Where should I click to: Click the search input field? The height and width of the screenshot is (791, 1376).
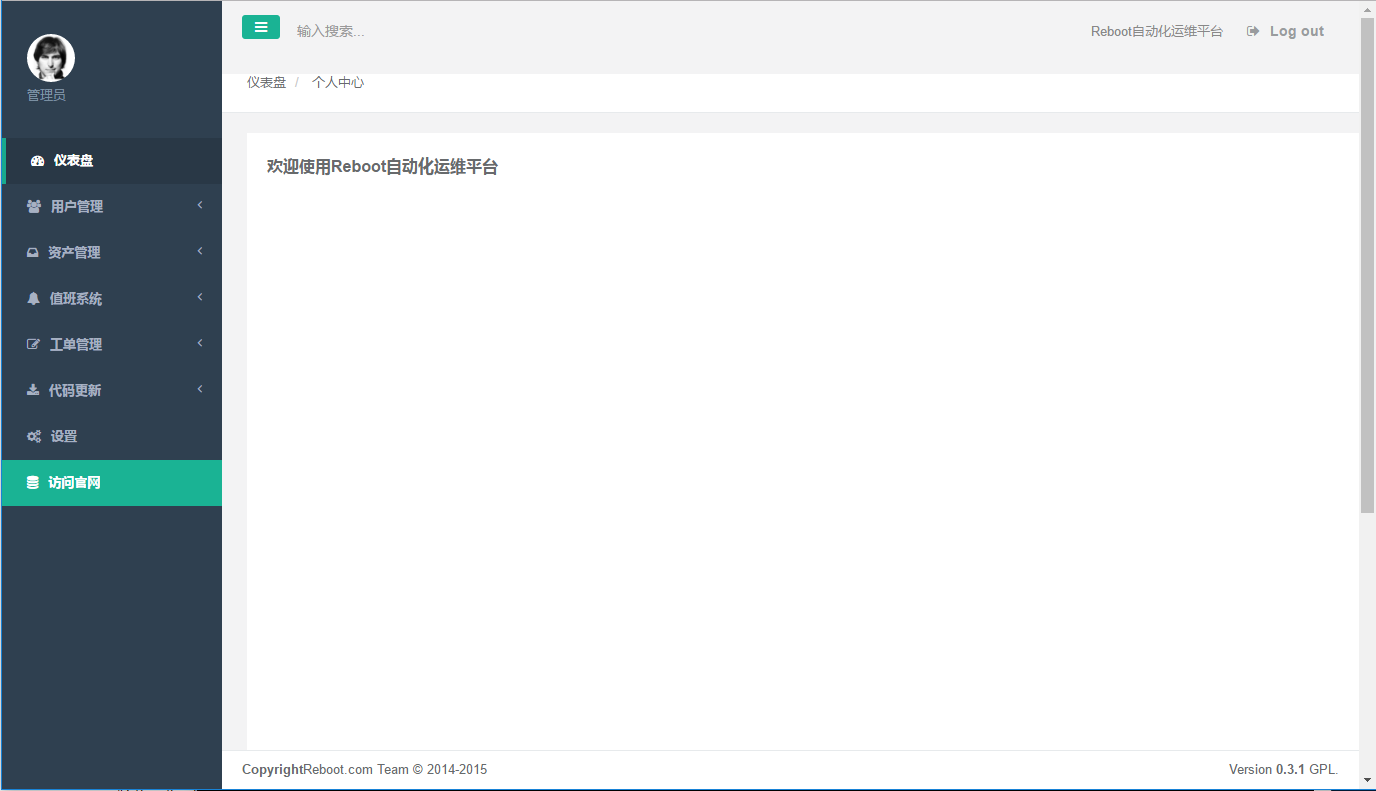click(380, 31)
